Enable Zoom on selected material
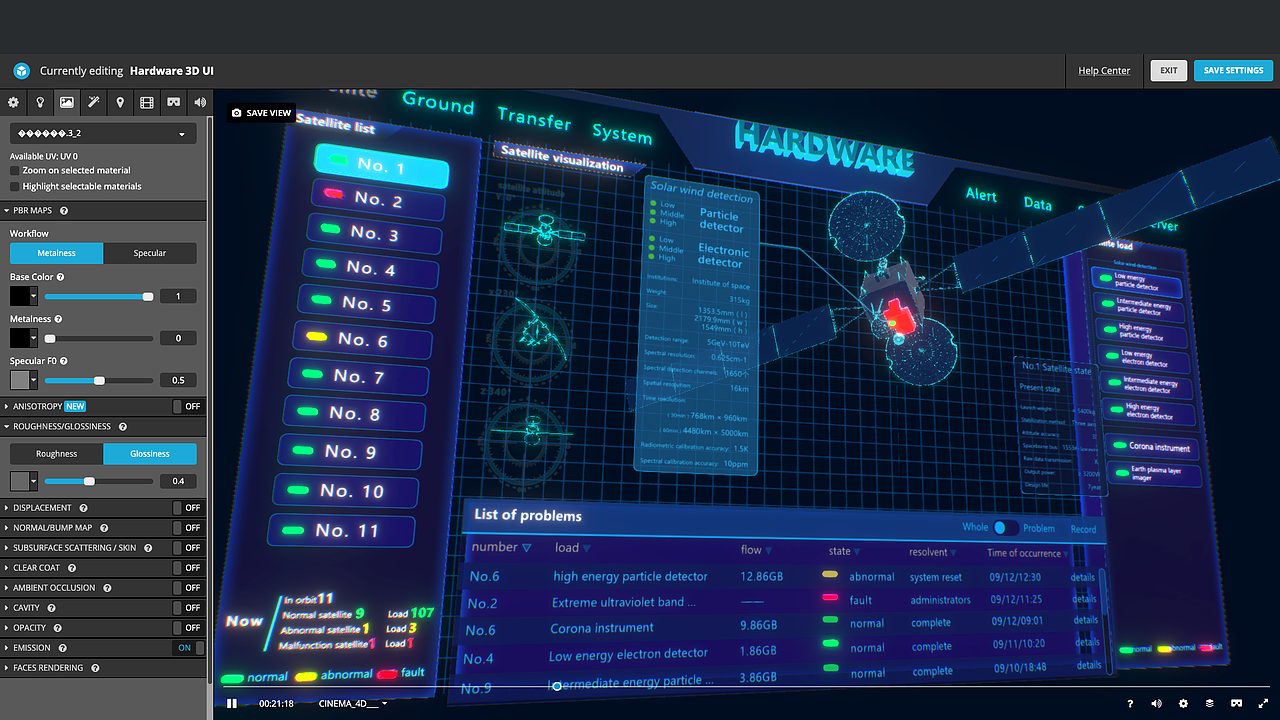The image size is (1280, 720). (x=15, y=171)
